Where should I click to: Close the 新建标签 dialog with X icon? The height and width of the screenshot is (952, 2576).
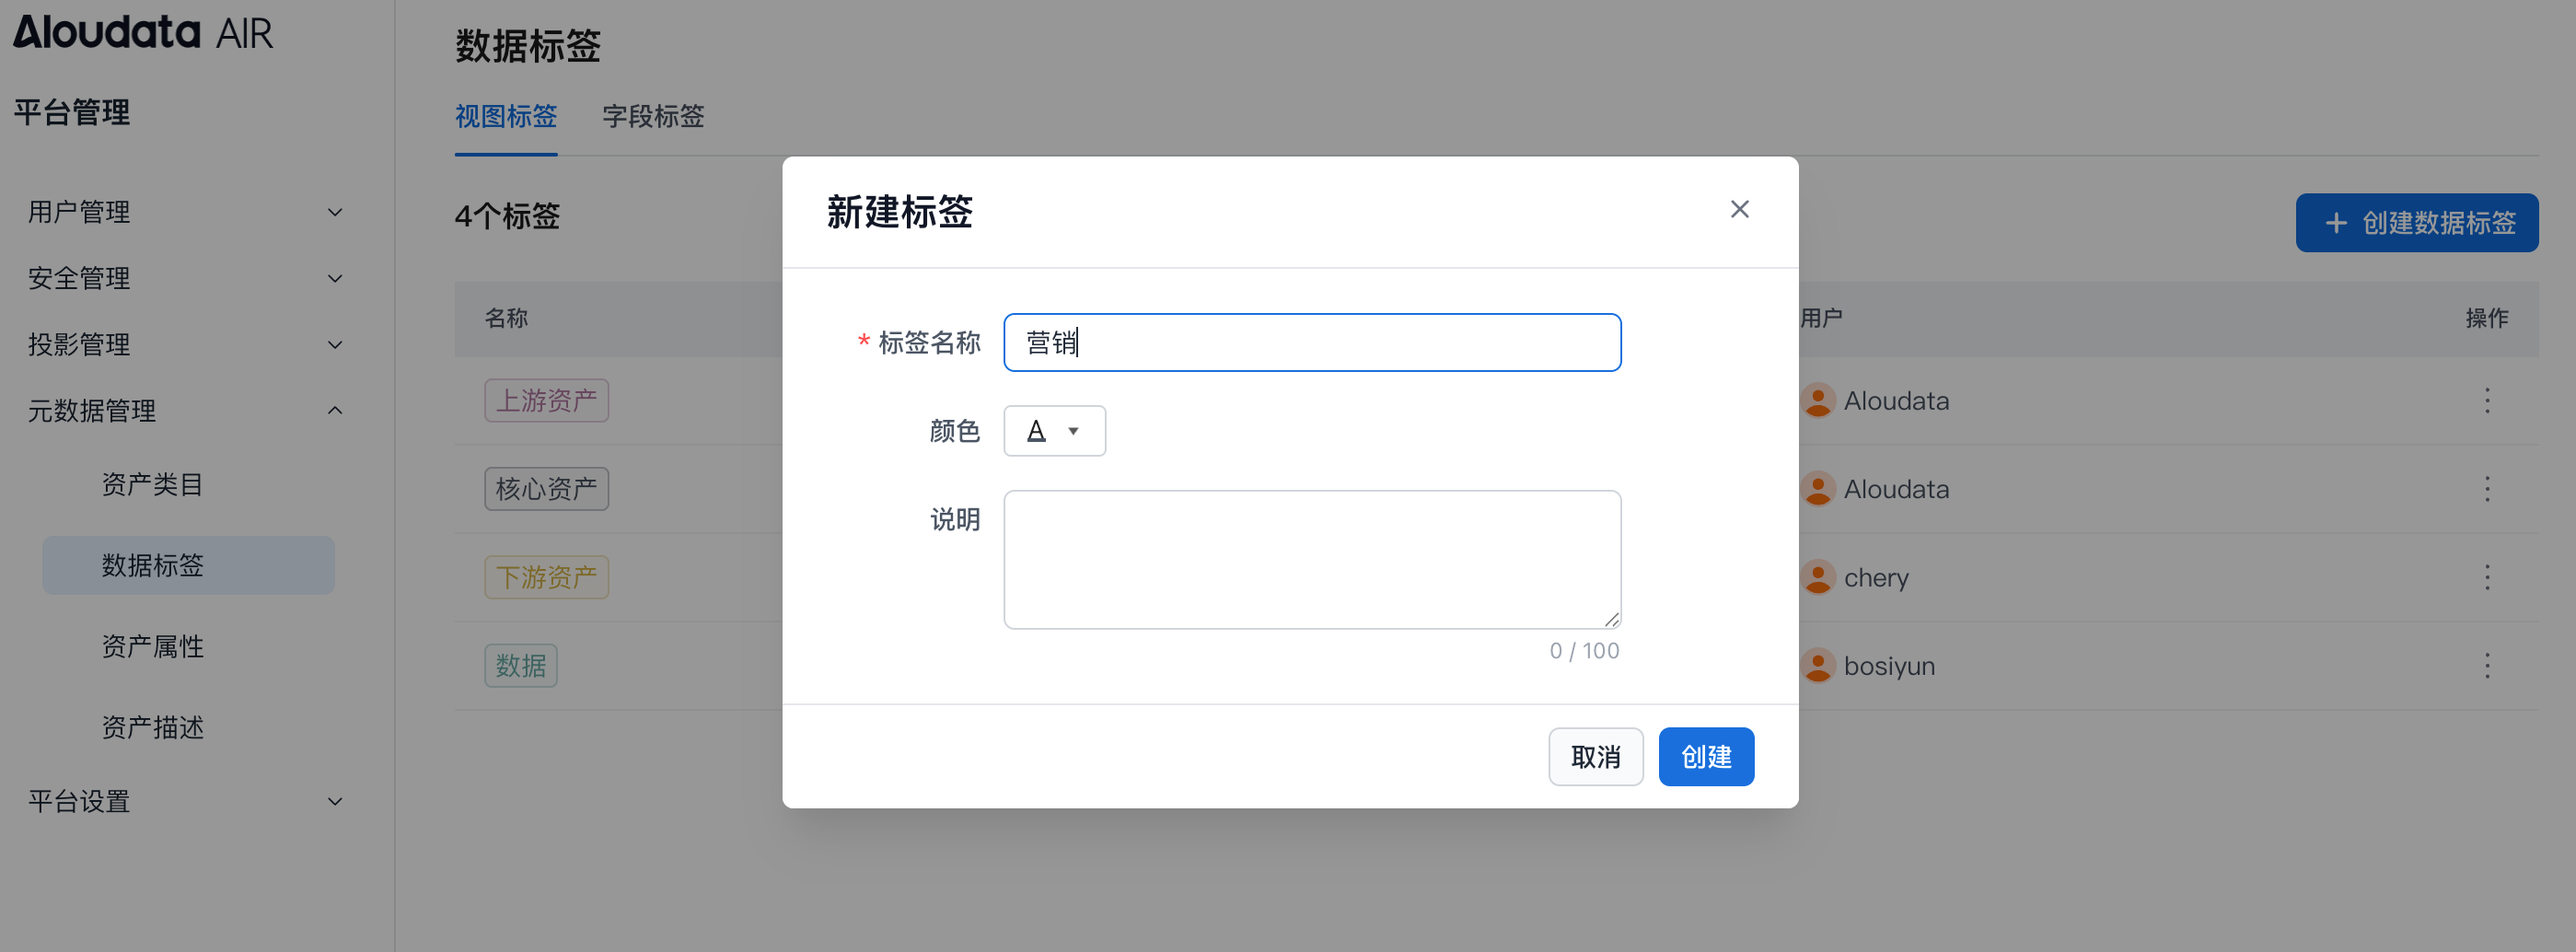1739,209
